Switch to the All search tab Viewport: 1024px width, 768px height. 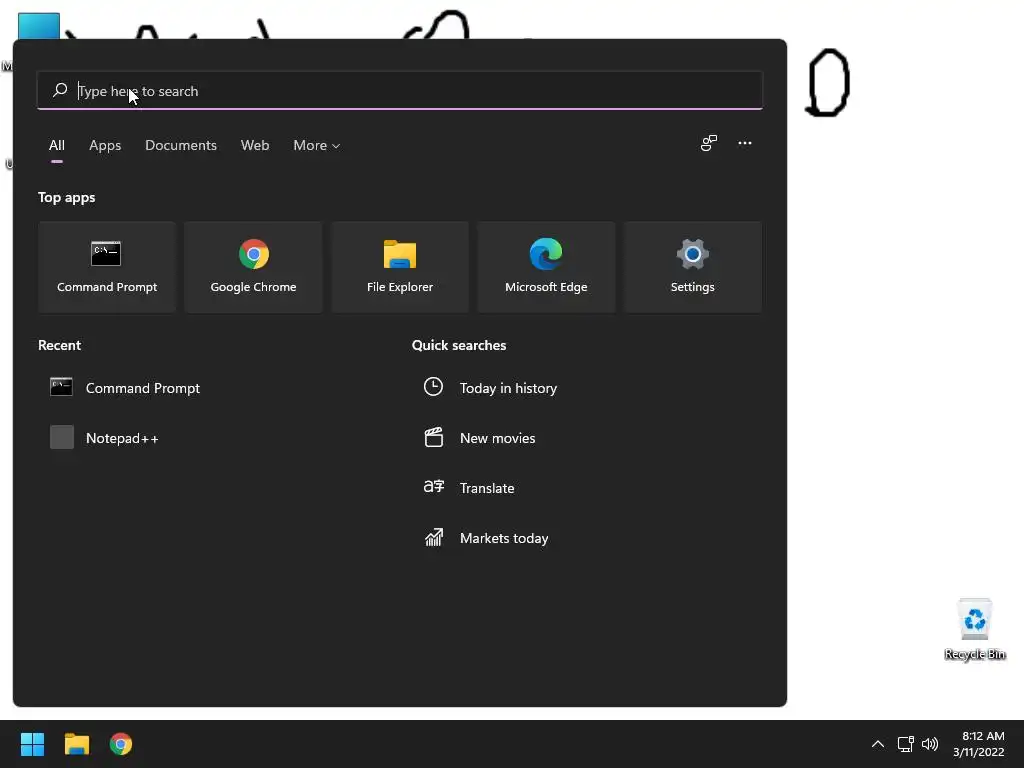tap(57, 146)
